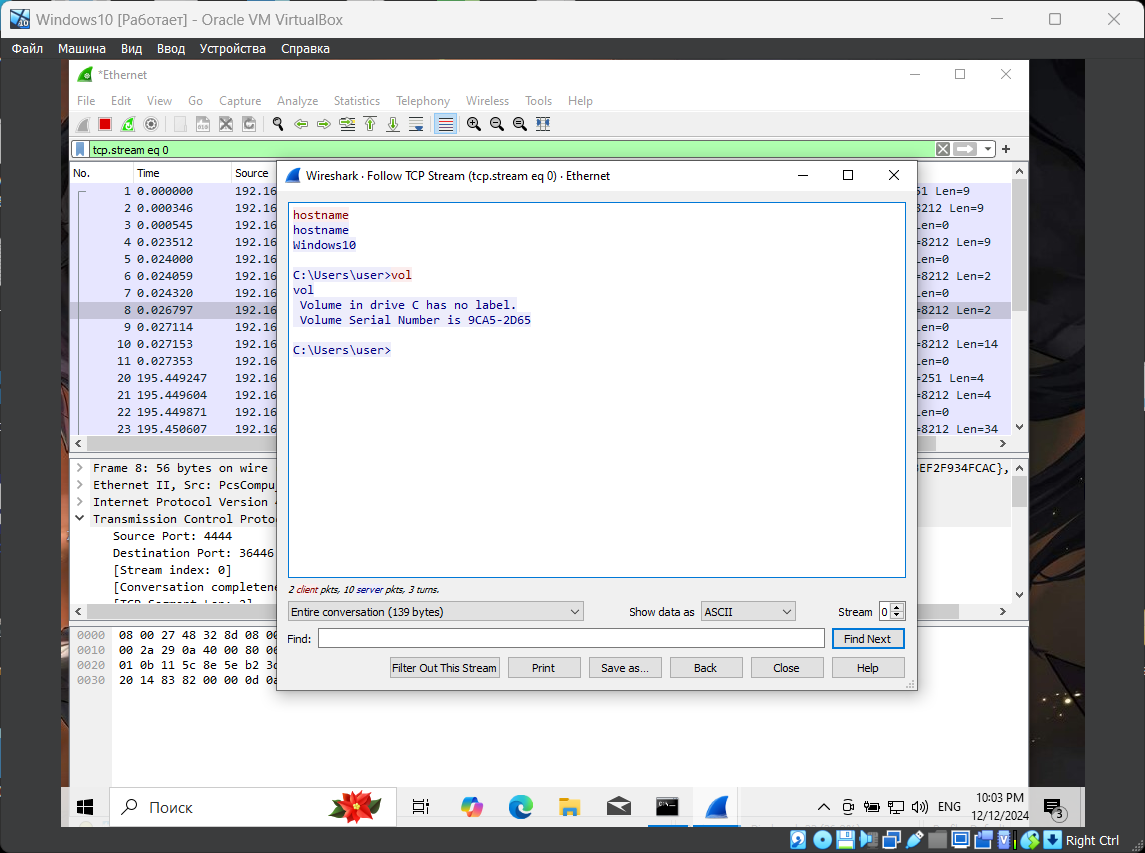Click the display filter field tcp.stream eq 0
This screenshot has width=1145, height=853.
click(x=511, y=150)
